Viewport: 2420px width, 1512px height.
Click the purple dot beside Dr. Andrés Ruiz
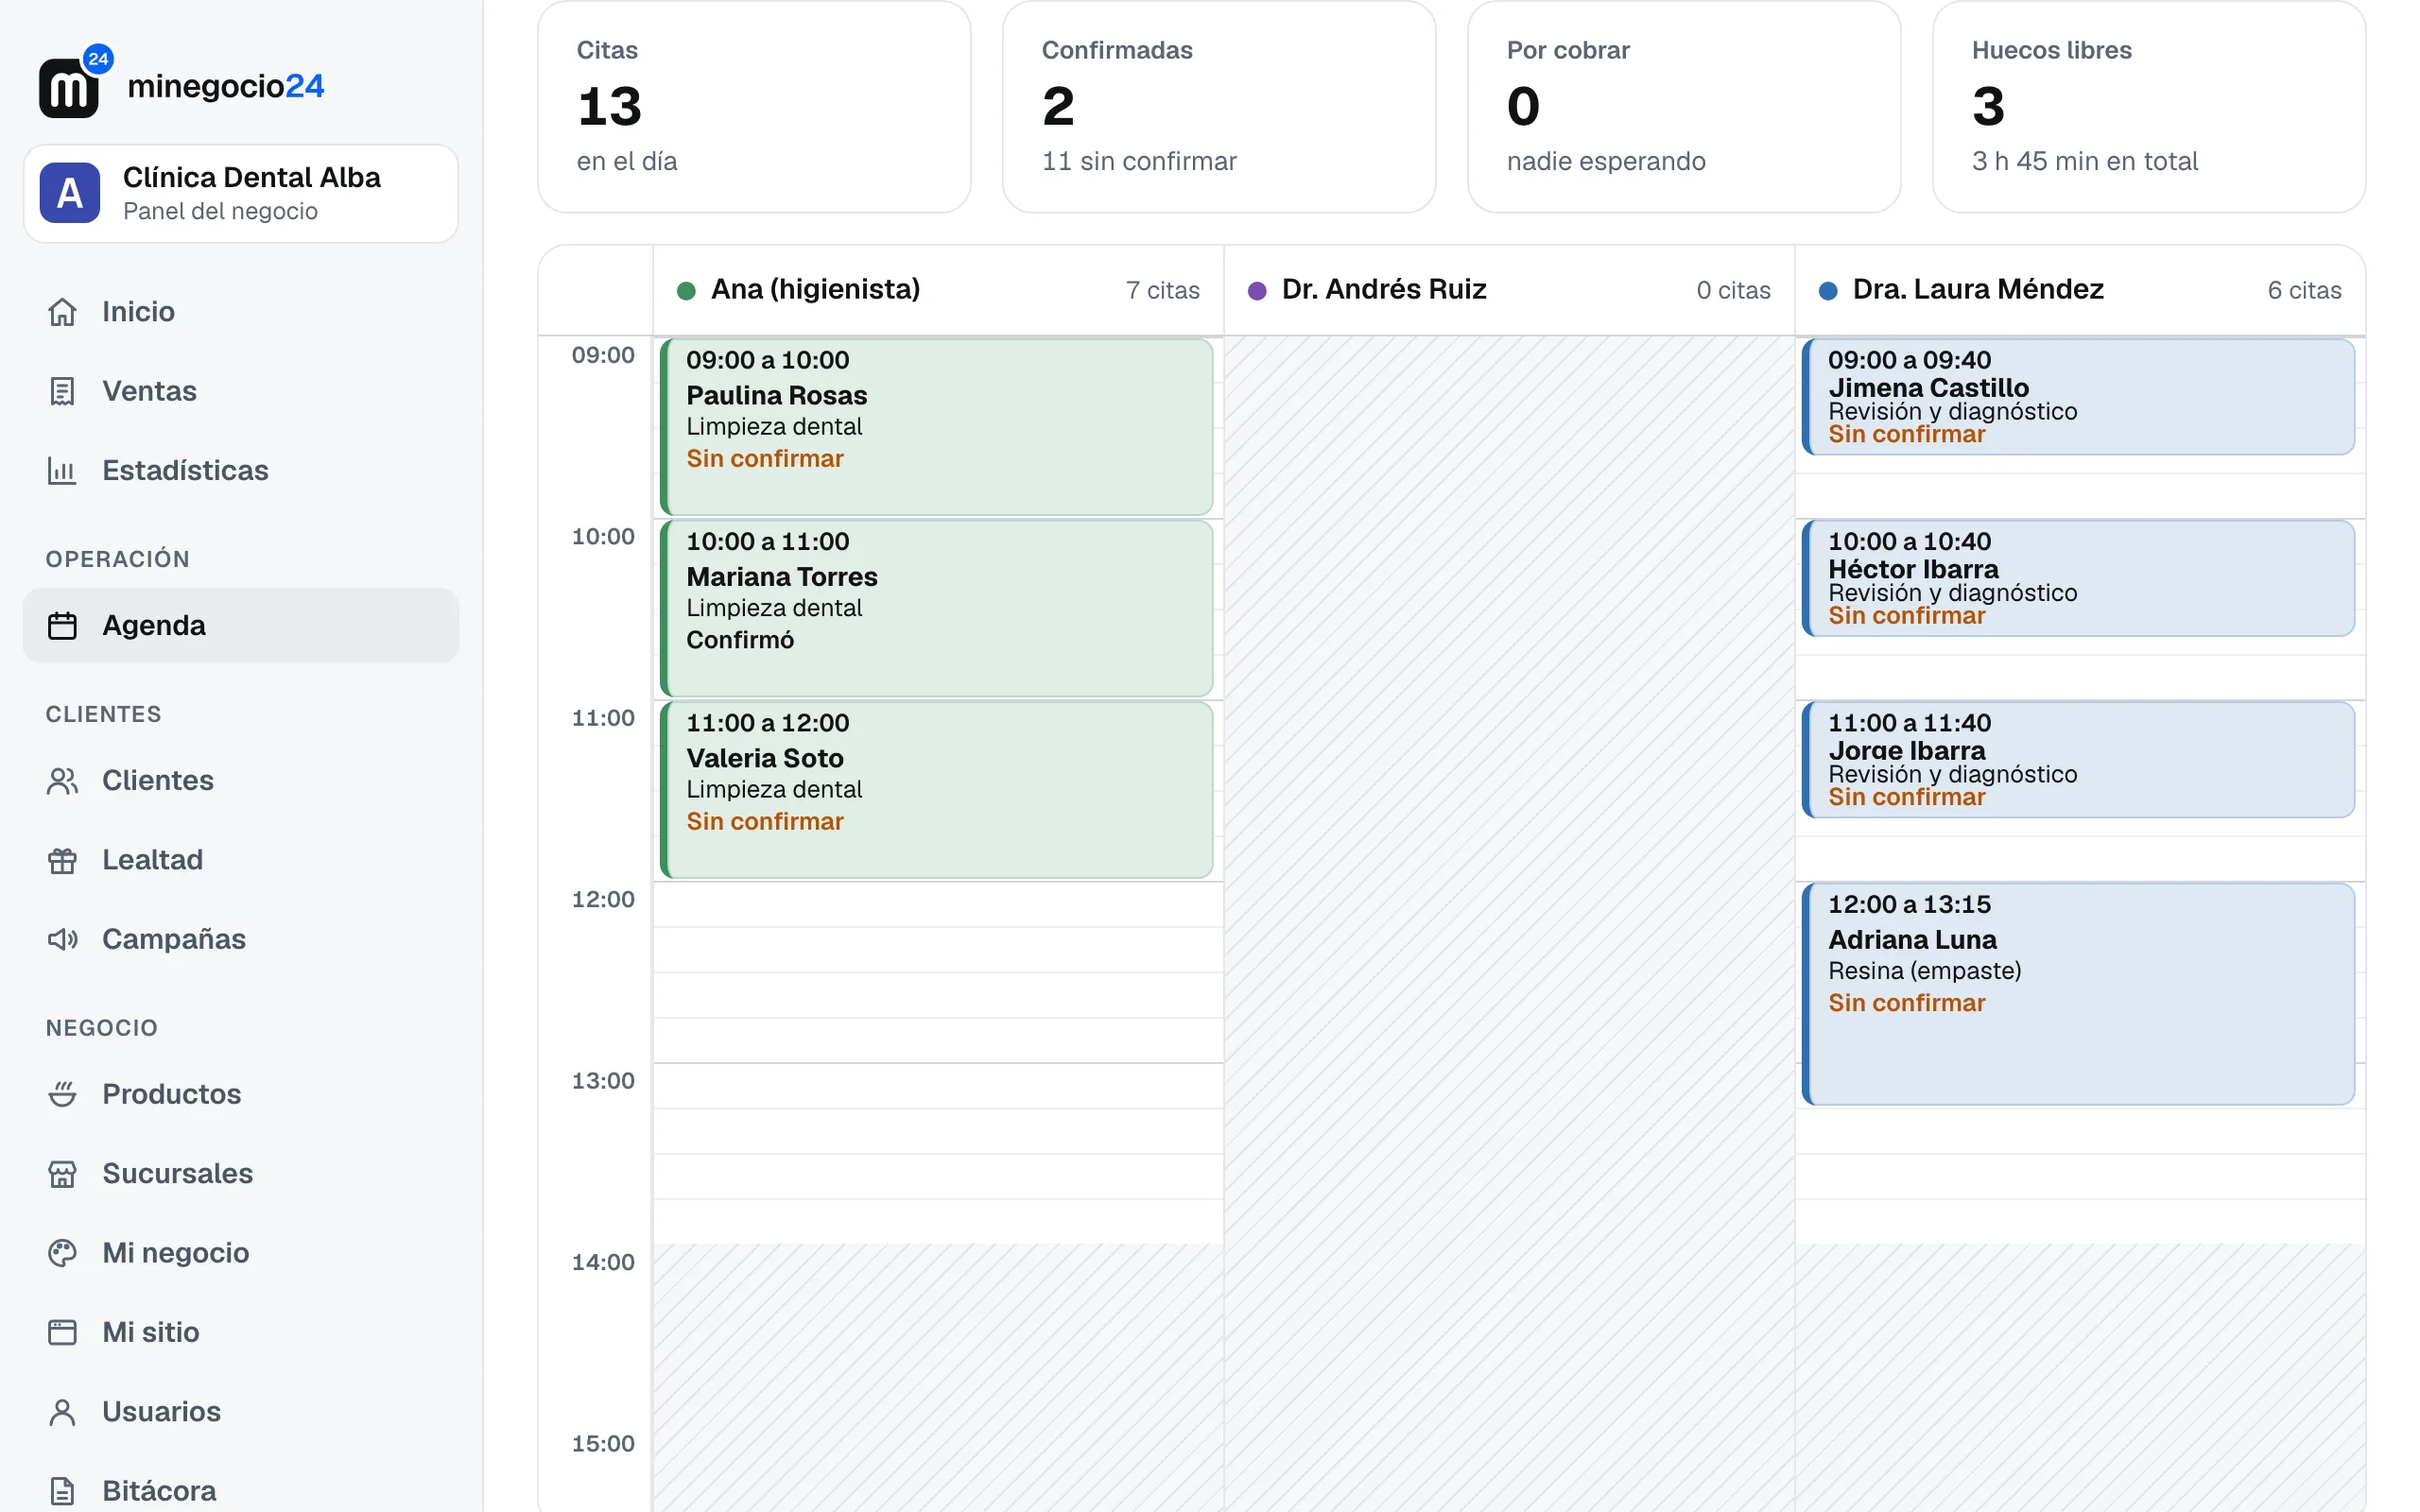pyautogui.click(x=1257, y=291)
